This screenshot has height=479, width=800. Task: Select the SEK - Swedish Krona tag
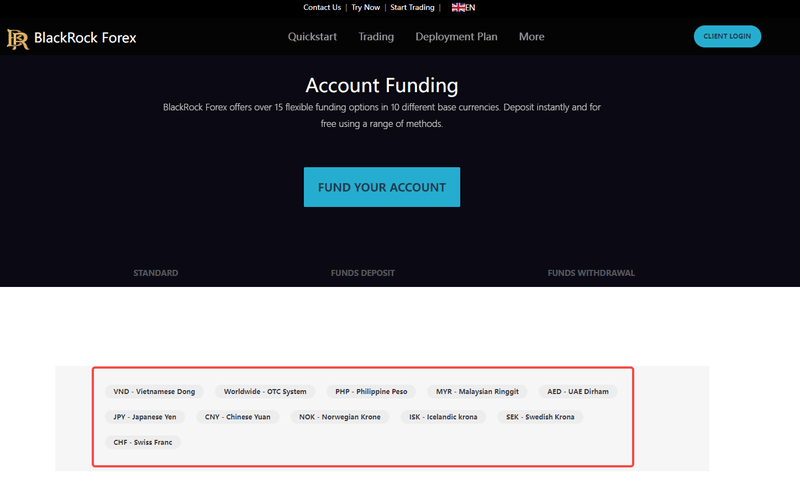(x=540, y=417)
